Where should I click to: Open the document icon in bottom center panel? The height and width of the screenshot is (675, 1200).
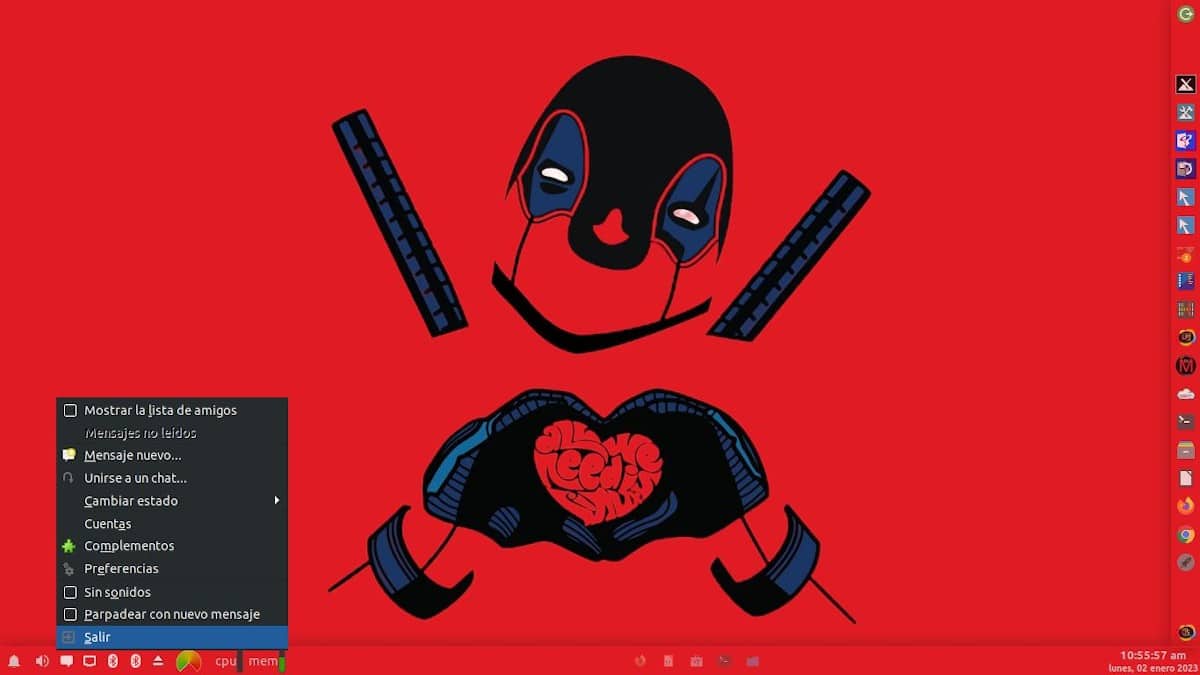click(x=668, y=661)
